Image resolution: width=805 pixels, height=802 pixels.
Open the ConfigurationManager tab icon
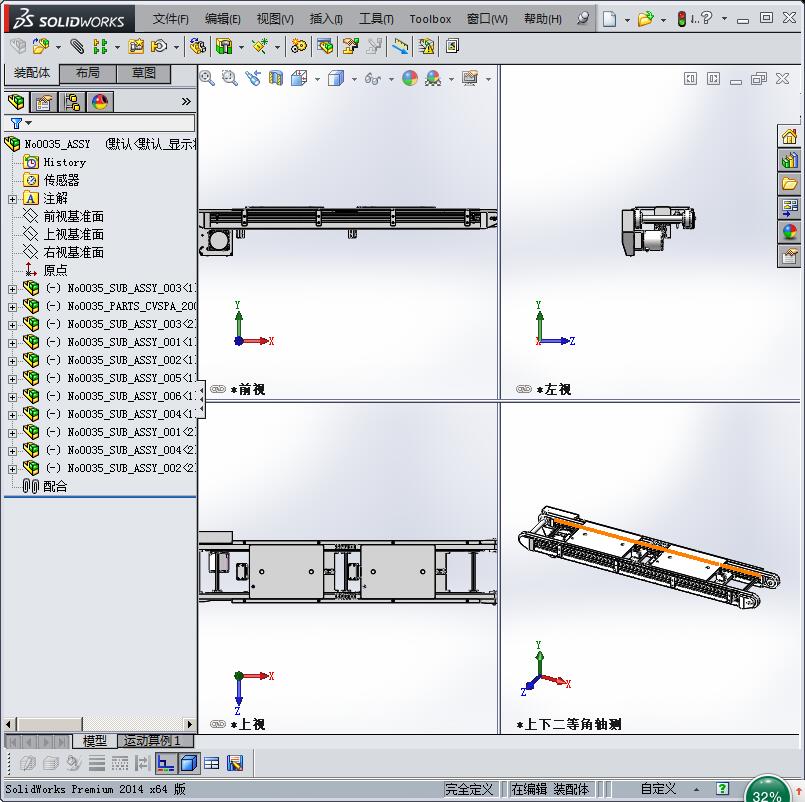coord(72,102)
